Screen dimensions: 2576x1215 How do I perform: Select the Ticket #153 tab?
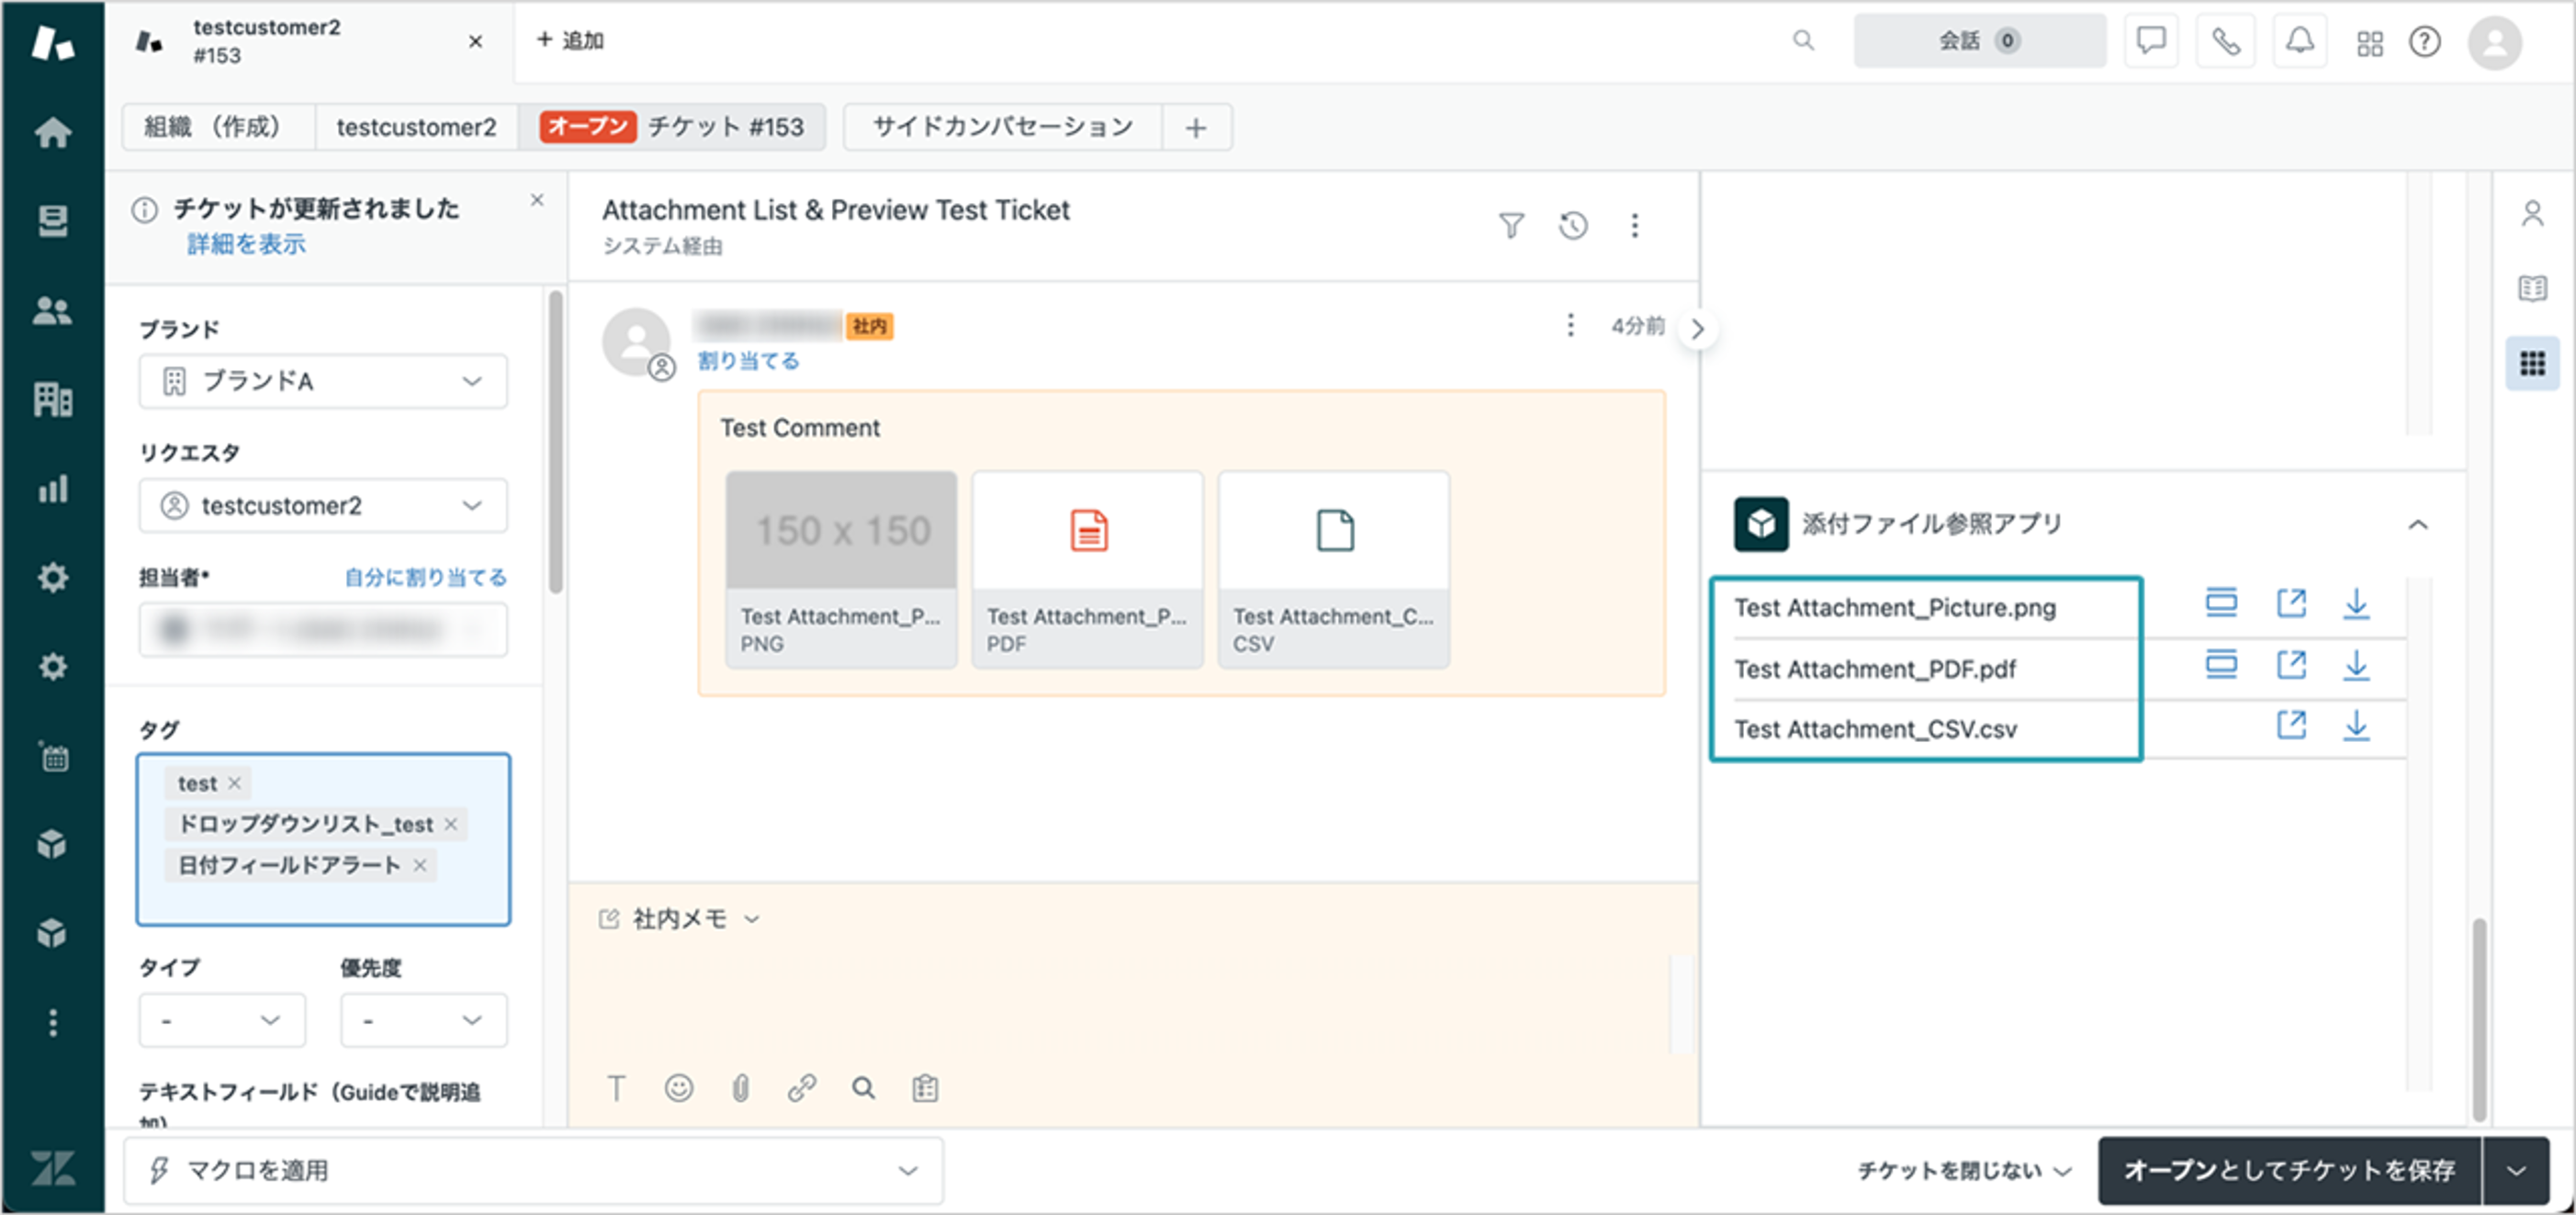671,126
